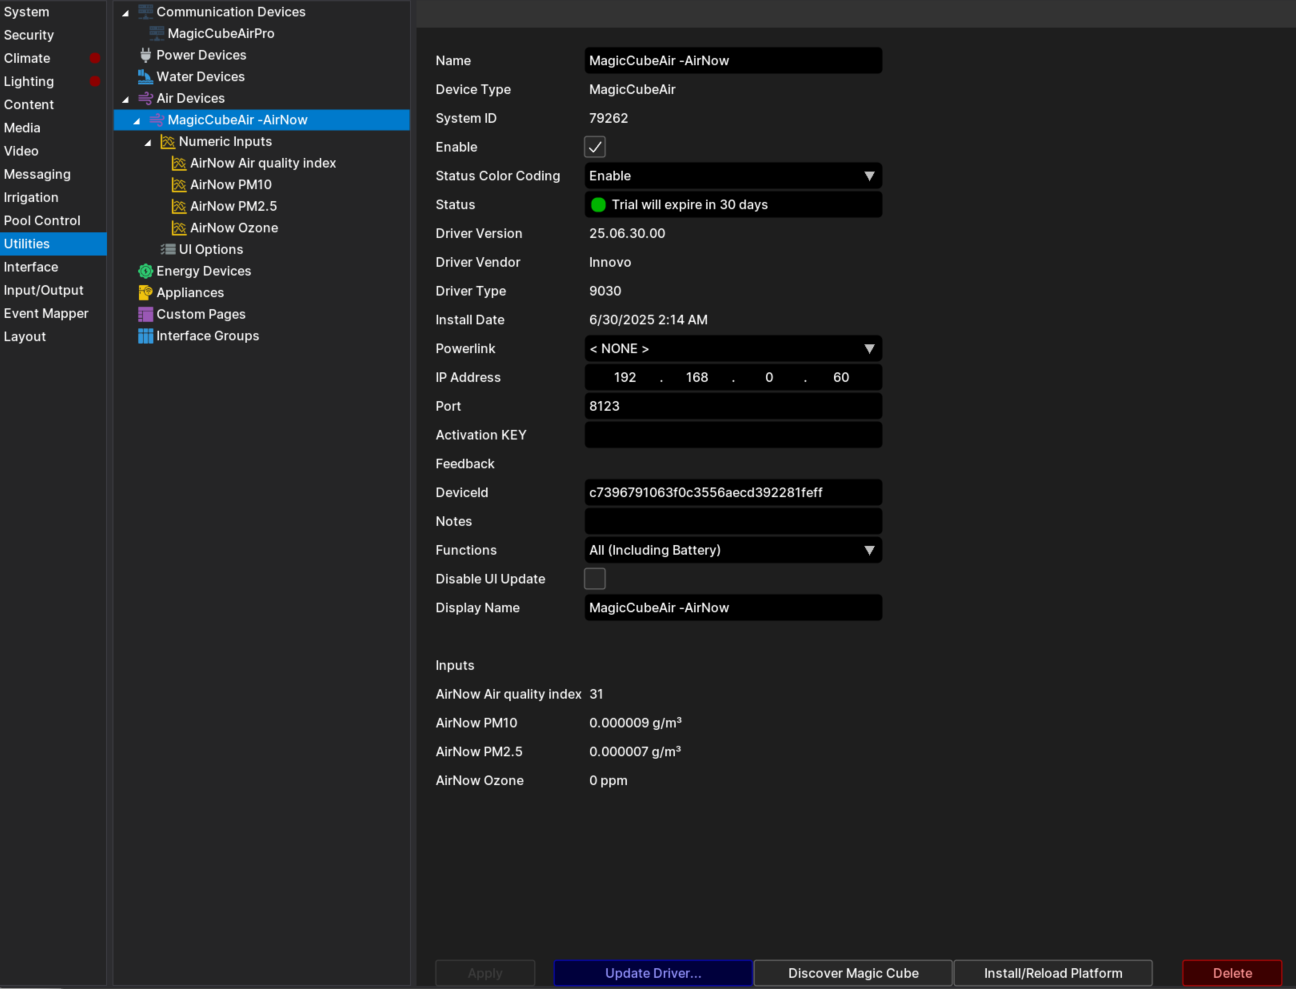Viewport: 1296px width, 989px height.
Task: Click the Custom Pages purple icon
Action: (x=145, y=314)
